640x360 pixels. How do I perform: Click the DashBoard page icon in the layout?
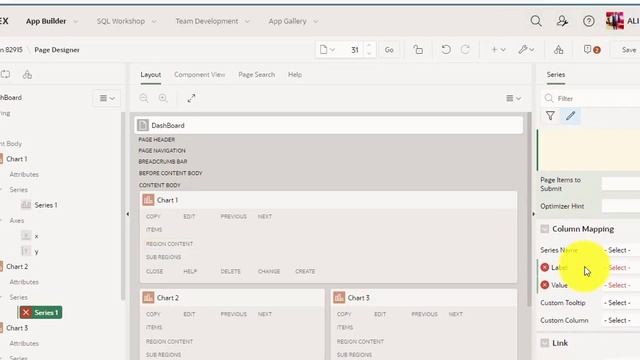pyautogui.click(x=142, y=125)
